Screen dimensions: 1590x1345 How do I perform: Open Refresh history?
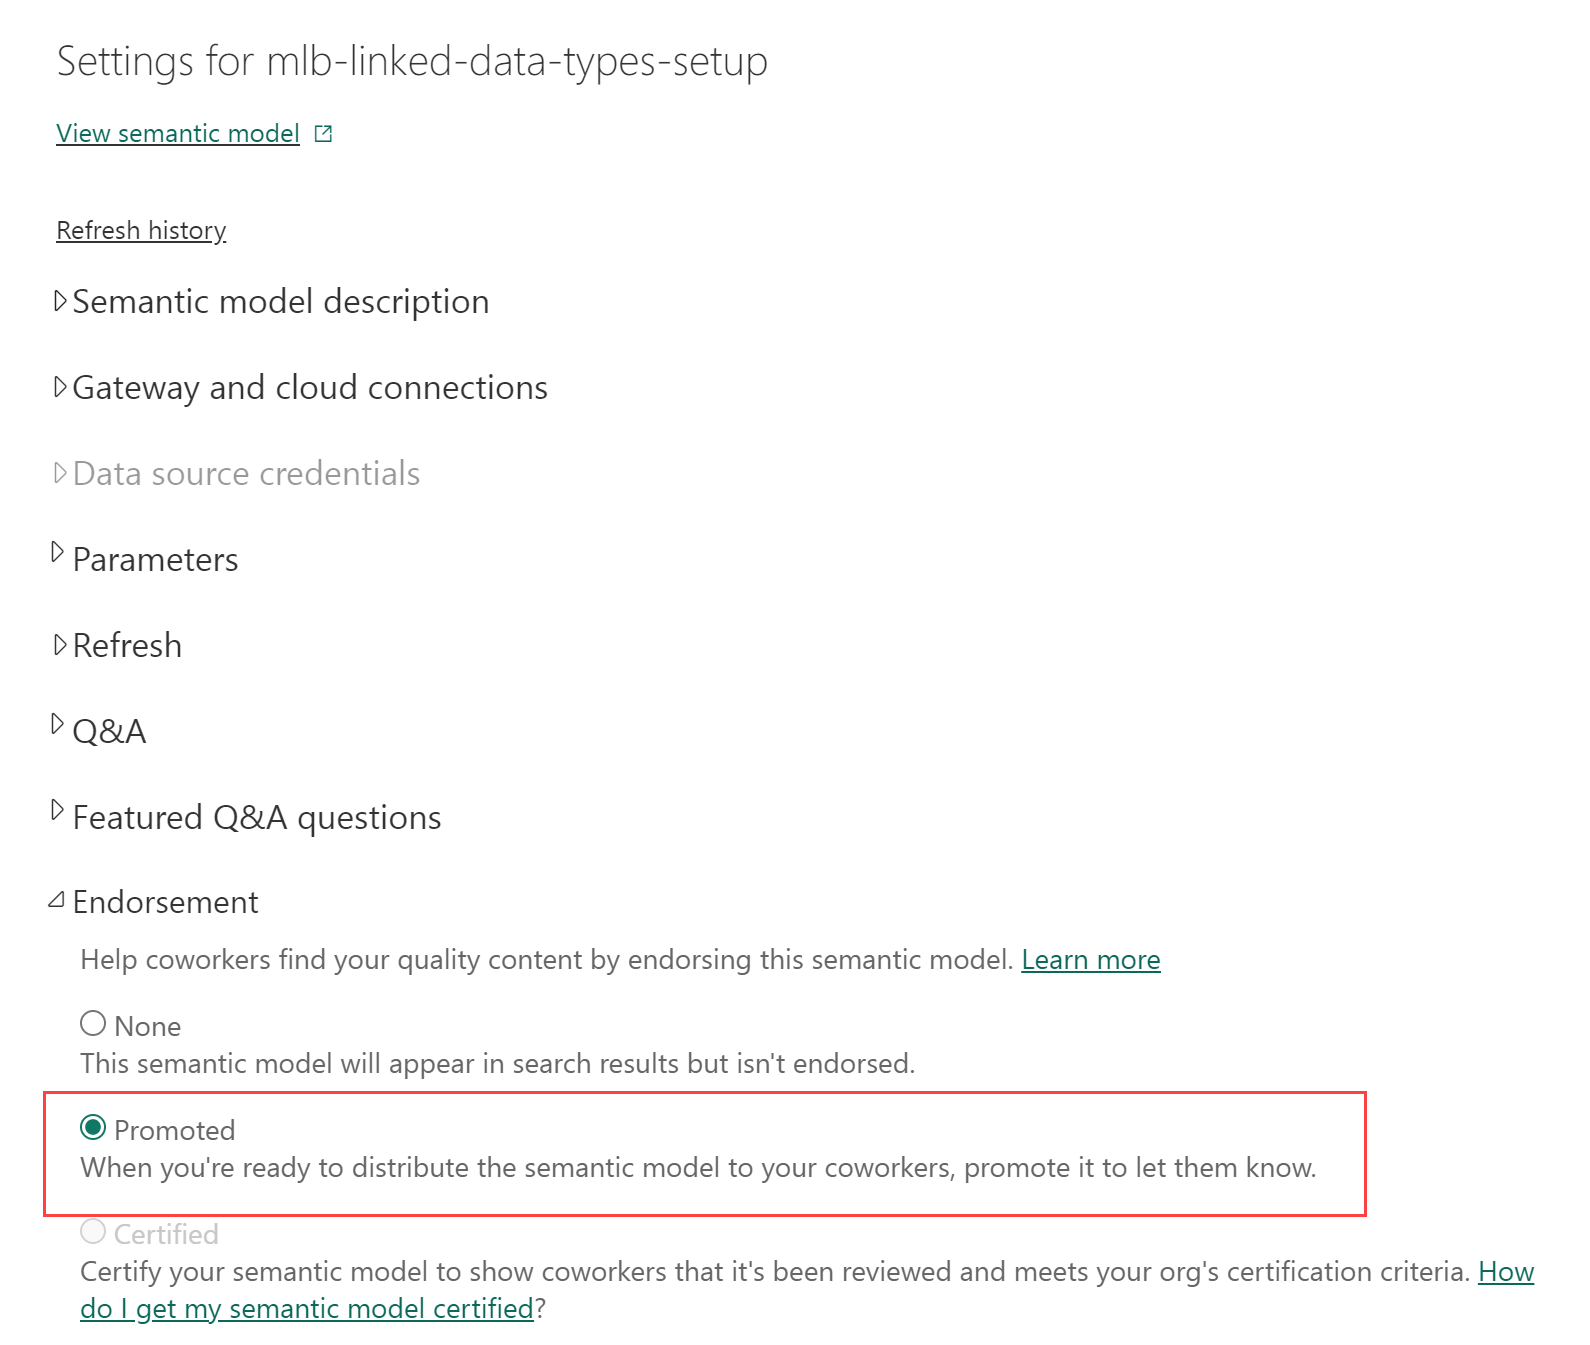pyautogui.click(x=141, y=231)
